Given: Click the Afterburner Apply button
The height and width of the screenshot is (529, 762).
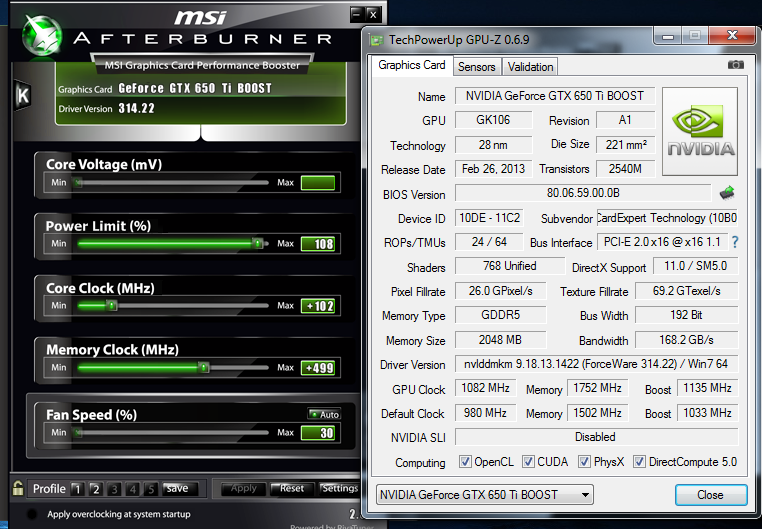Looking at the screenshot, I should point(243,489).
